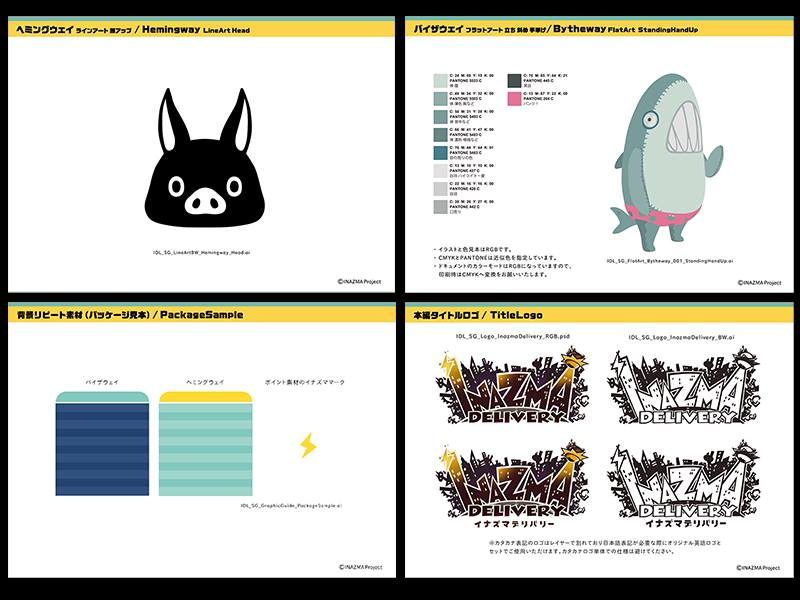Pick the deep teal-blue swatch in the palette
Screen dimensions: 800x600
point(440,153)
